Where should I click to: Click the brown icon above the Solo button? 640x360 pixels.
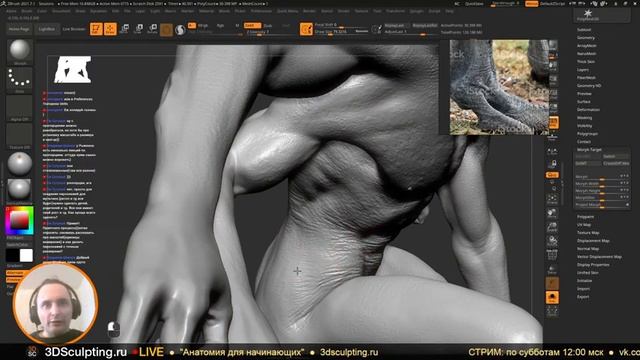pyautogui.click(x=552, y=283)
